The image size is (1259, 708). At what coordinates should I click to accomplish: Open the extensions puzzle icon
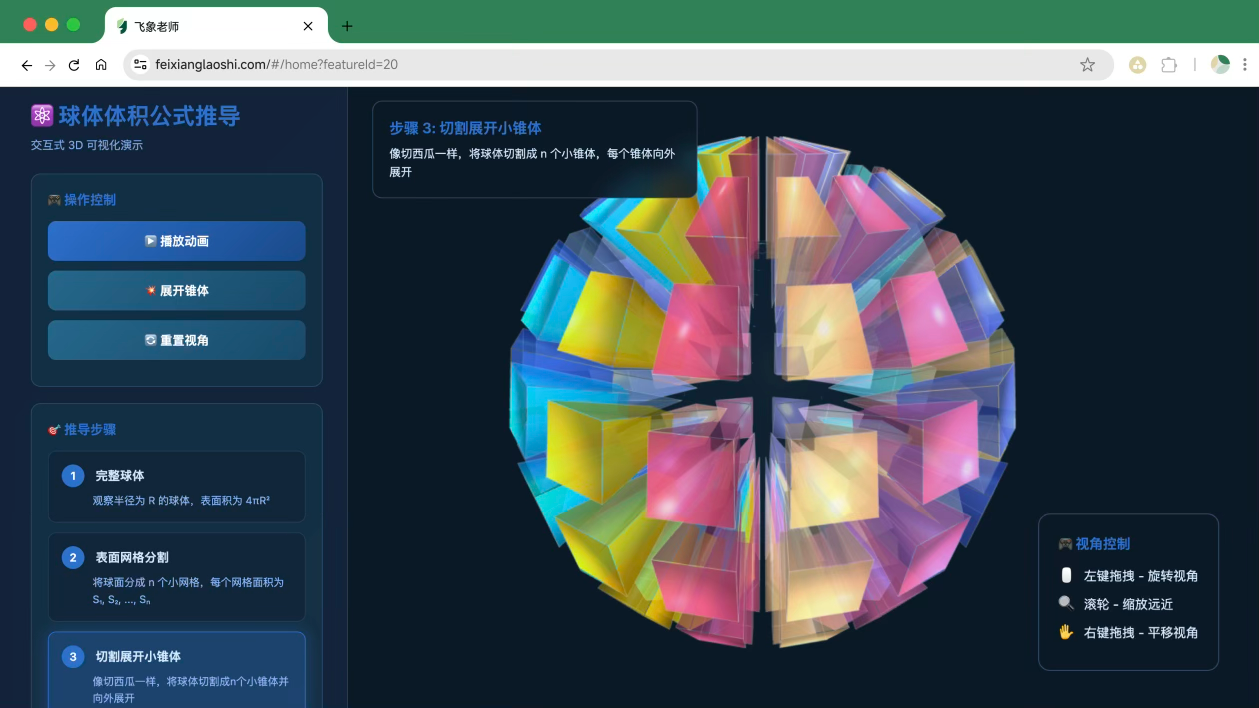click(1169, 65)
